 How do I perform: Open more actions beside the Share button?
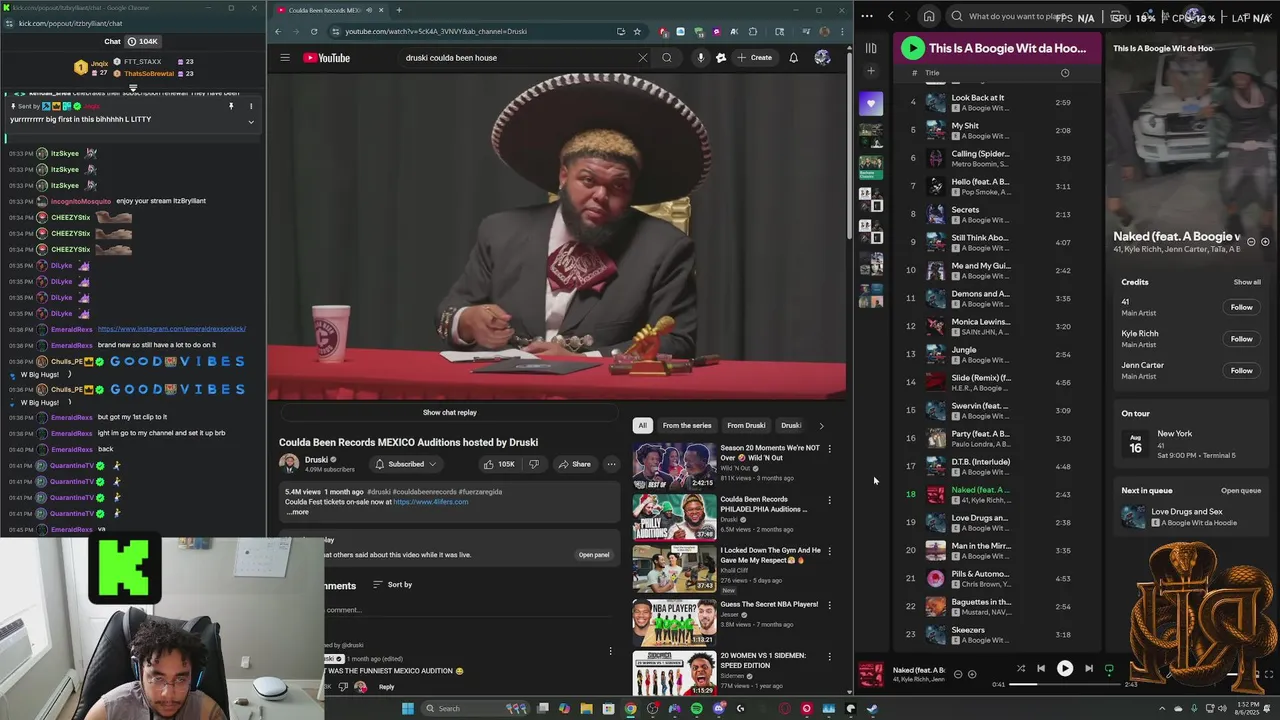coord(611,464)
